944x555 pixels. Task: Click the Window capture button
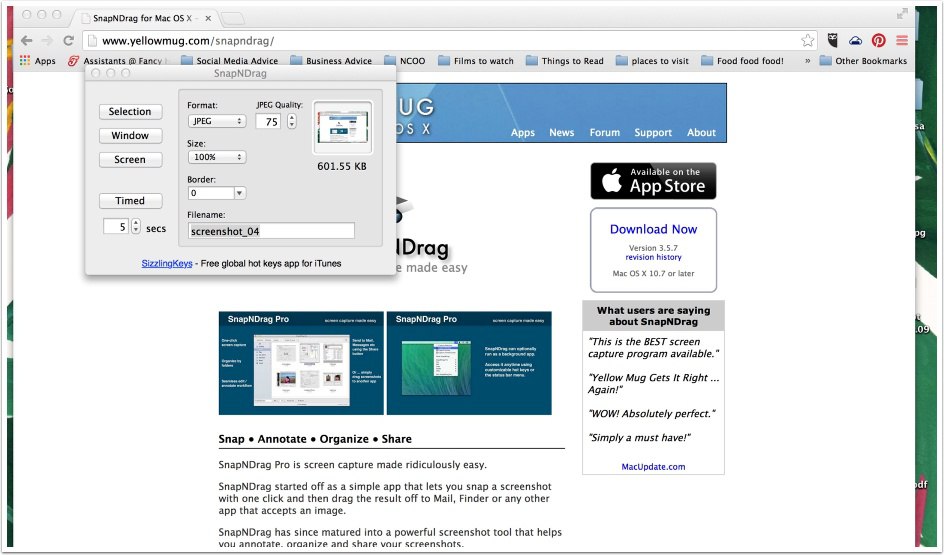[x=130, y=135]
